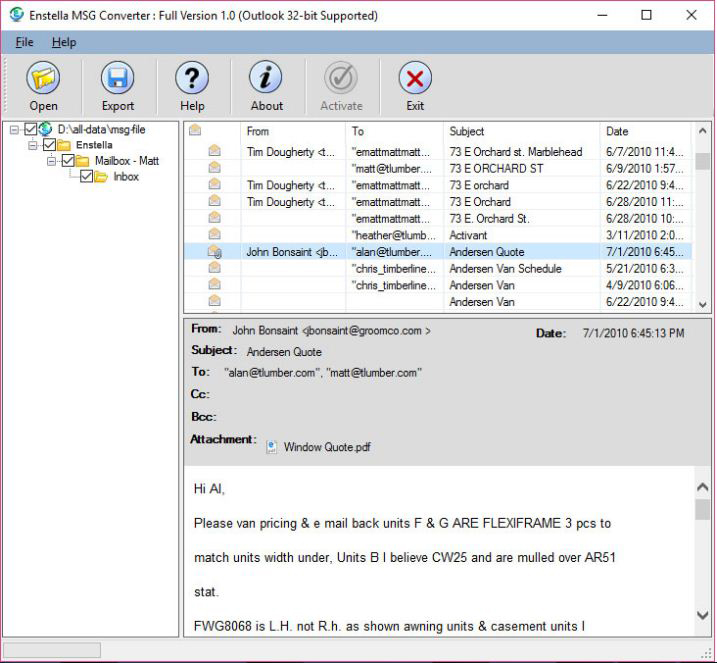The width and height of the screenshot is (717, 663).
Task: Select the Mailbox - Matt folder label
Action: (x=127, y=161)
